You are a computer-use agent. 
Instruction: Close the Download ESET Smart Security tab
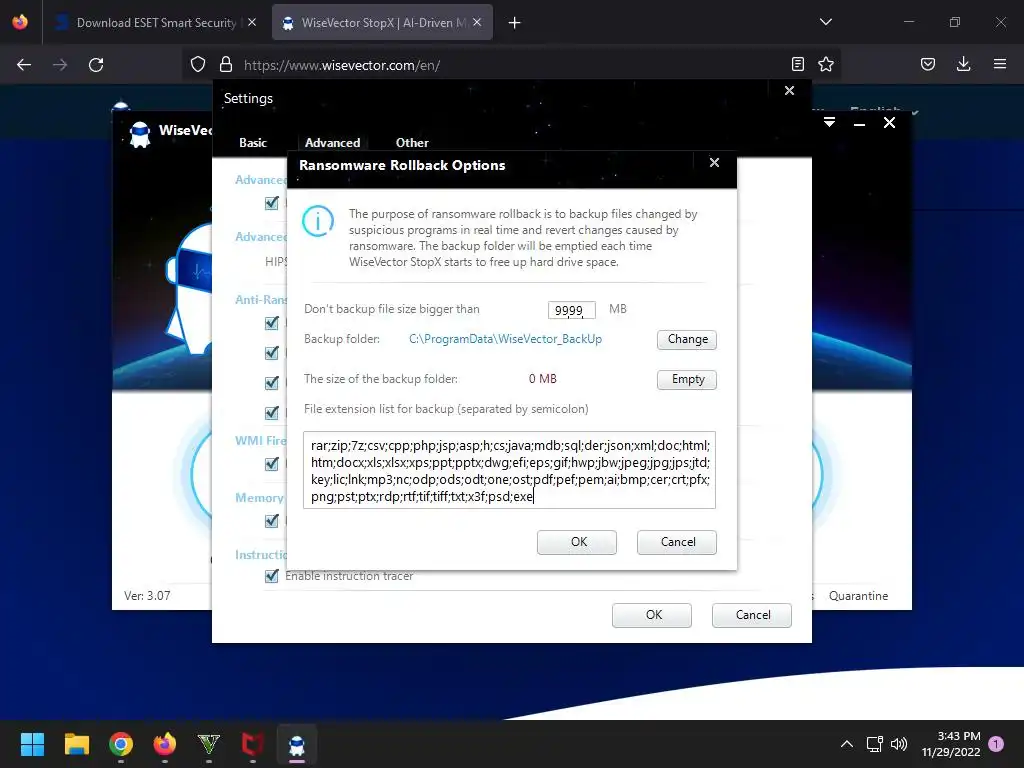click(252, 22)
